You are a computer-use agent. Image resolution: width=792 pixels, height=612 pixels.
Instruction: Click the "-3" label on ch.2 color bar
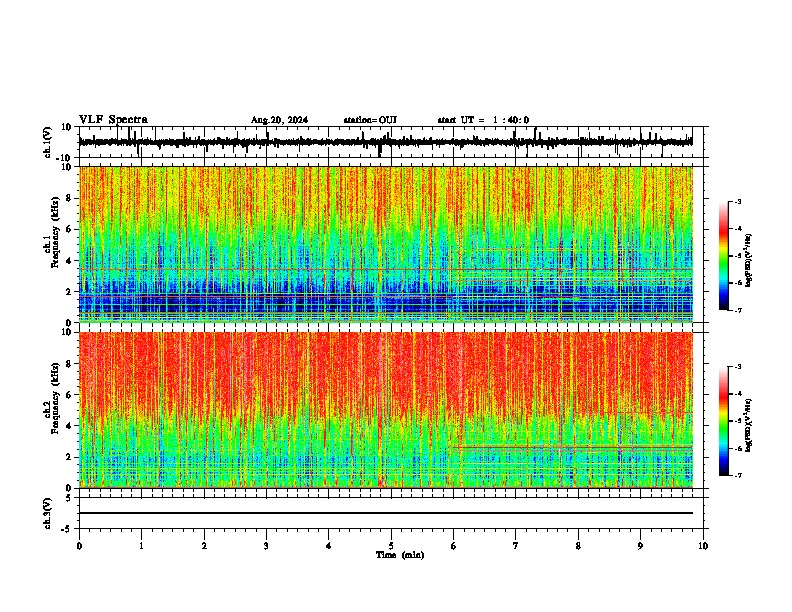click(x=737, y=367)
